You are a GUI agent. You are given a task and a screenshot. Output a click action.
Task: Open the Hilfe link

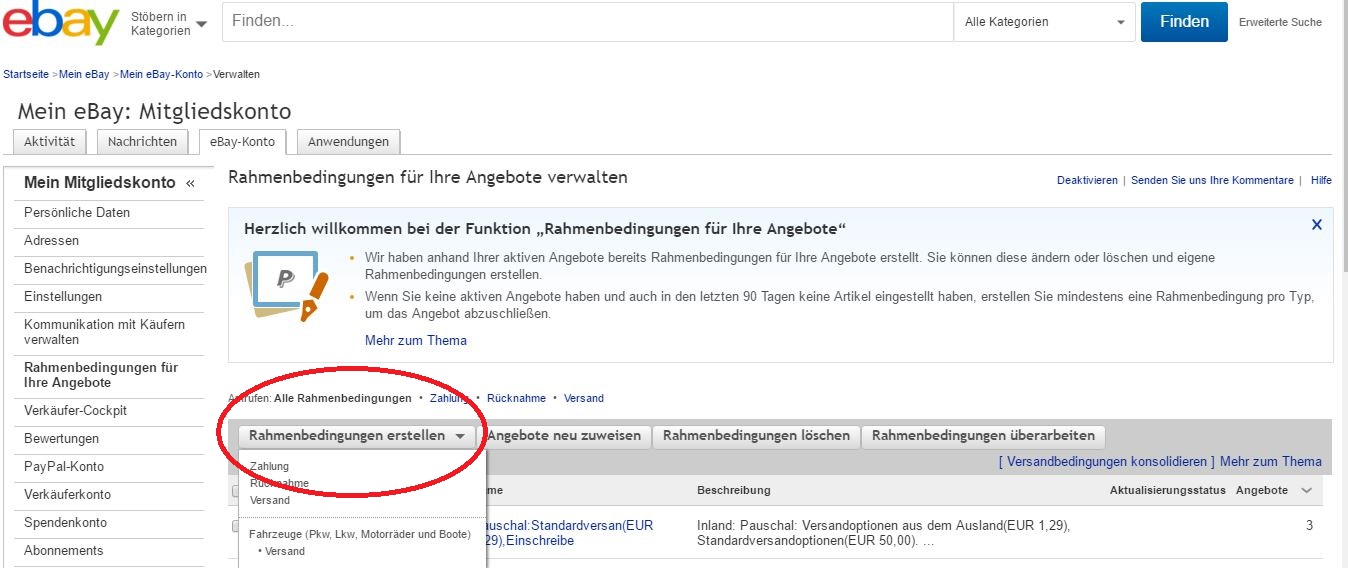point(1321,180)
